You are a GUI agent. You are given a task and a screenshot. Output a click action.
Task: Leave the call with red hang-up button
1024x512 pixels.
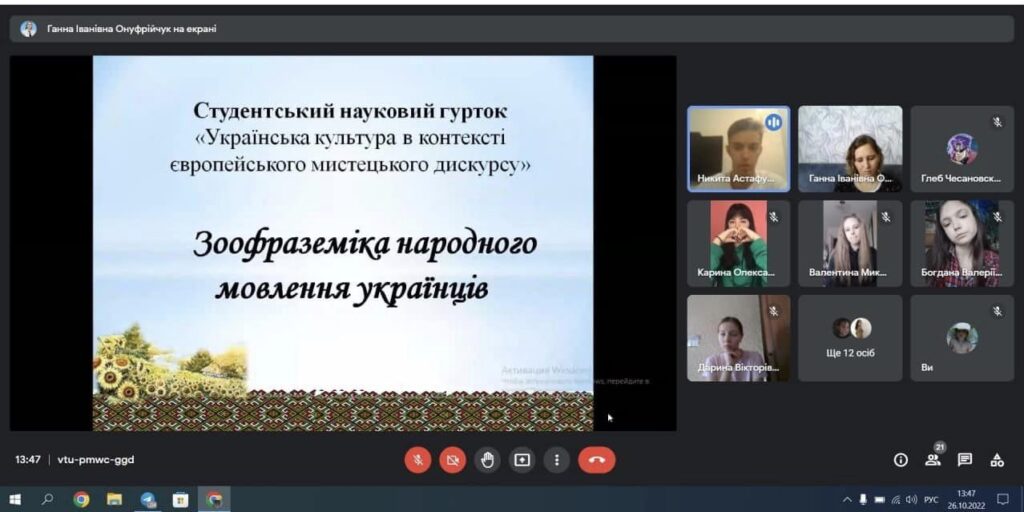597,460
